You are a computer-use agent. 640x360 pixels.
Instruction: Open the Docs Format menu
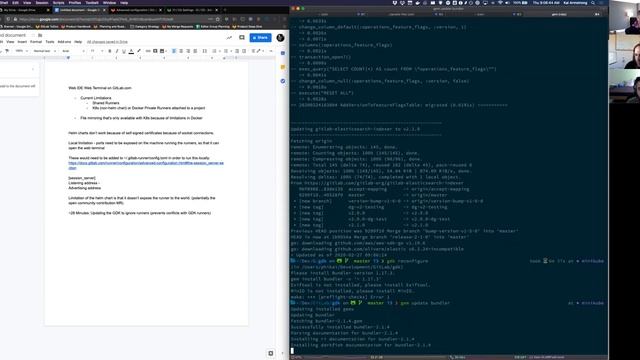click(x=36, y=42)
